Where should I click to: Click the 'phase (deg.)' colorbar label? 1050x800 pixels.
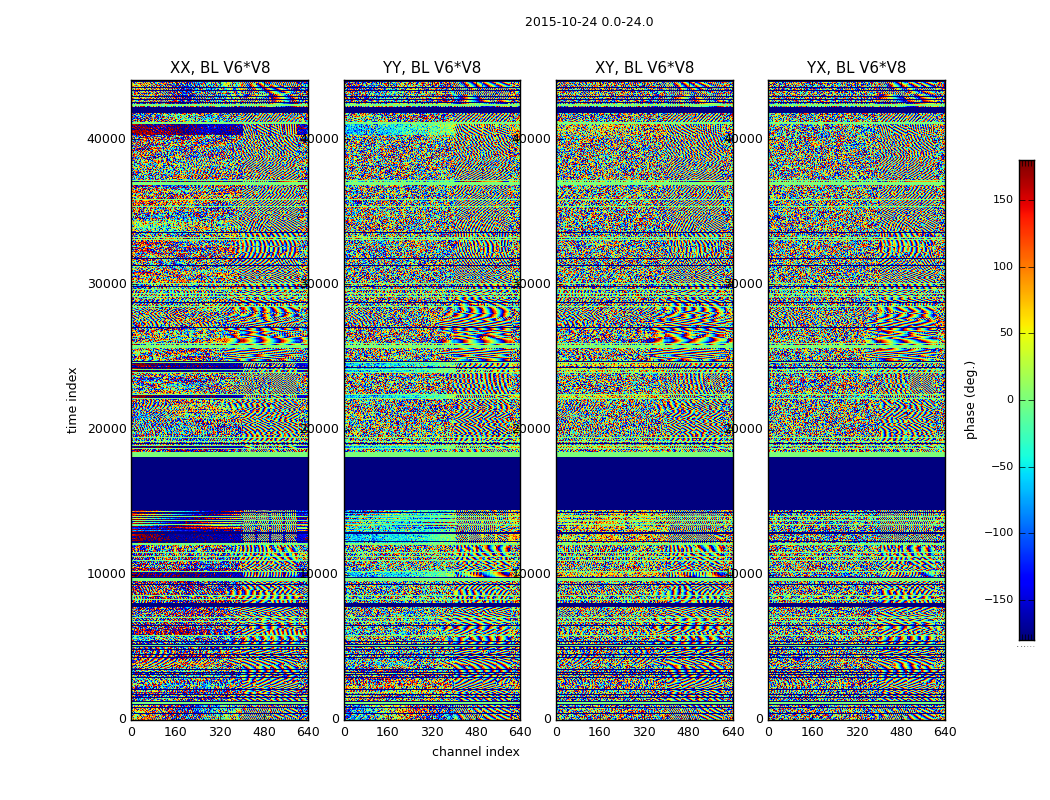click(971, 400)
